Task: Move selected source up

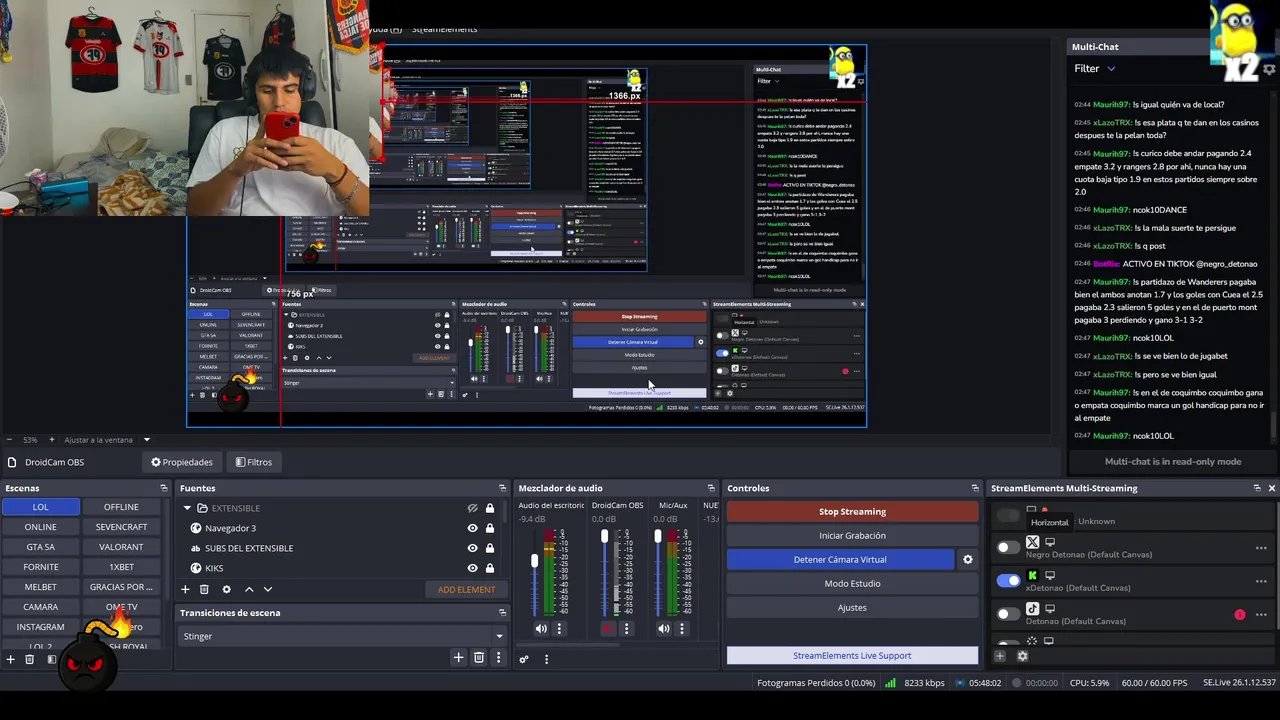Action: click(x=249, y=590)
